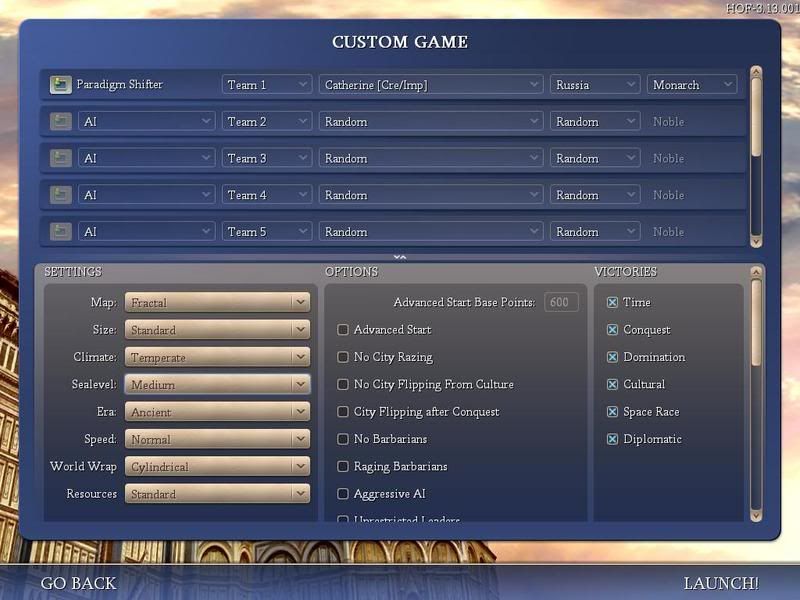Viewport: 800px width, 600px height.
Task: Open the Monarch difficulty dropdown
Action: (692, 85)
